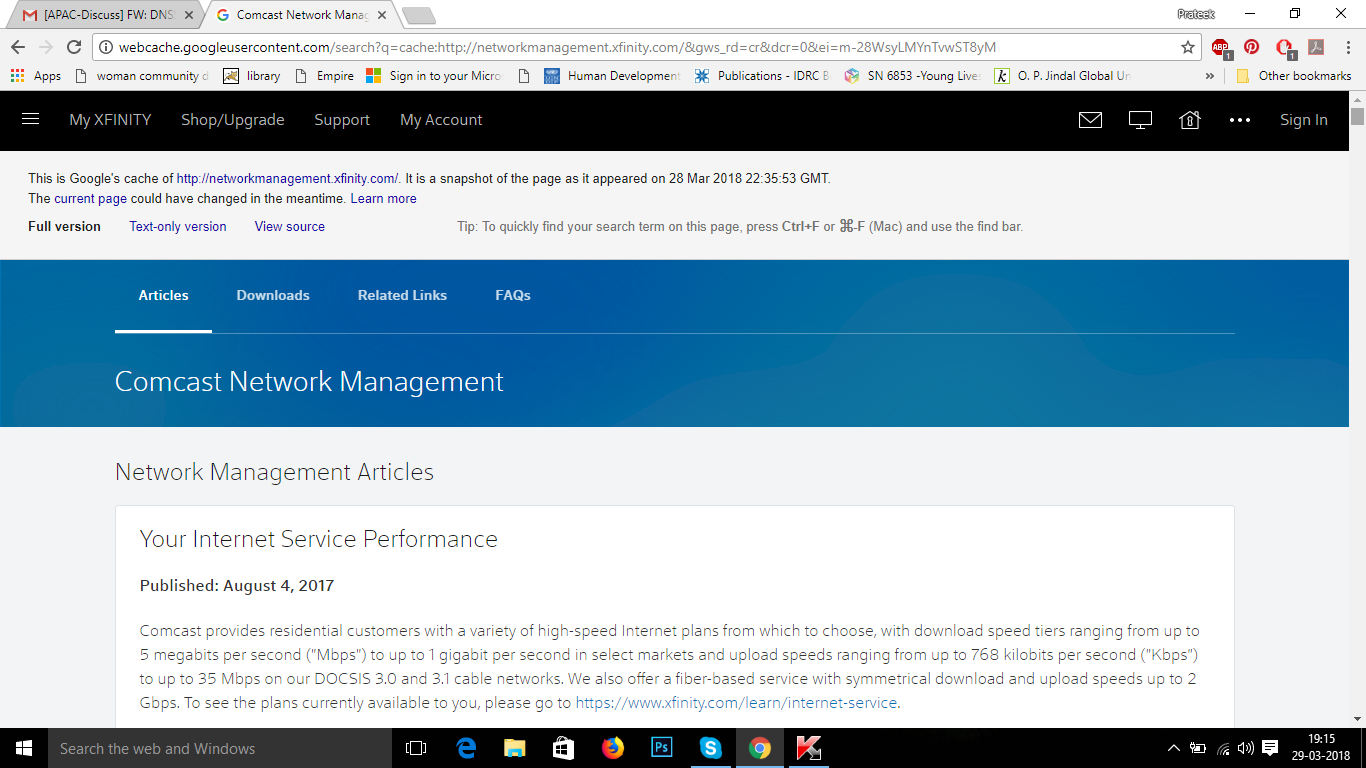Open the Xfinity hamburger menu

click(30, 119)
